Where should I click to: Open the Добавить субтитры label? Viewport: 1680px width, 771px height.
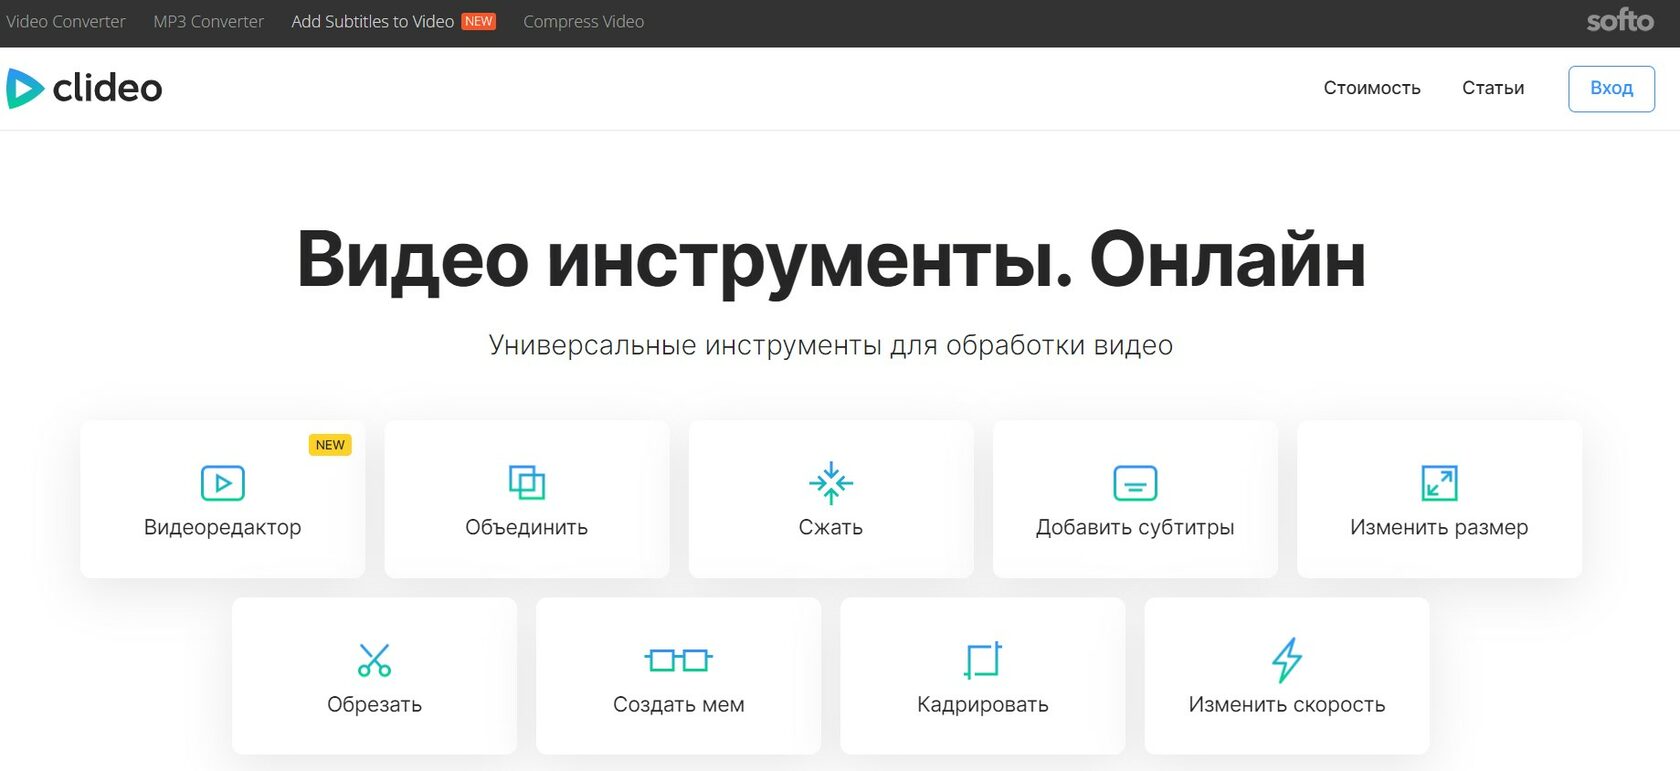(x=1135, y=527)
